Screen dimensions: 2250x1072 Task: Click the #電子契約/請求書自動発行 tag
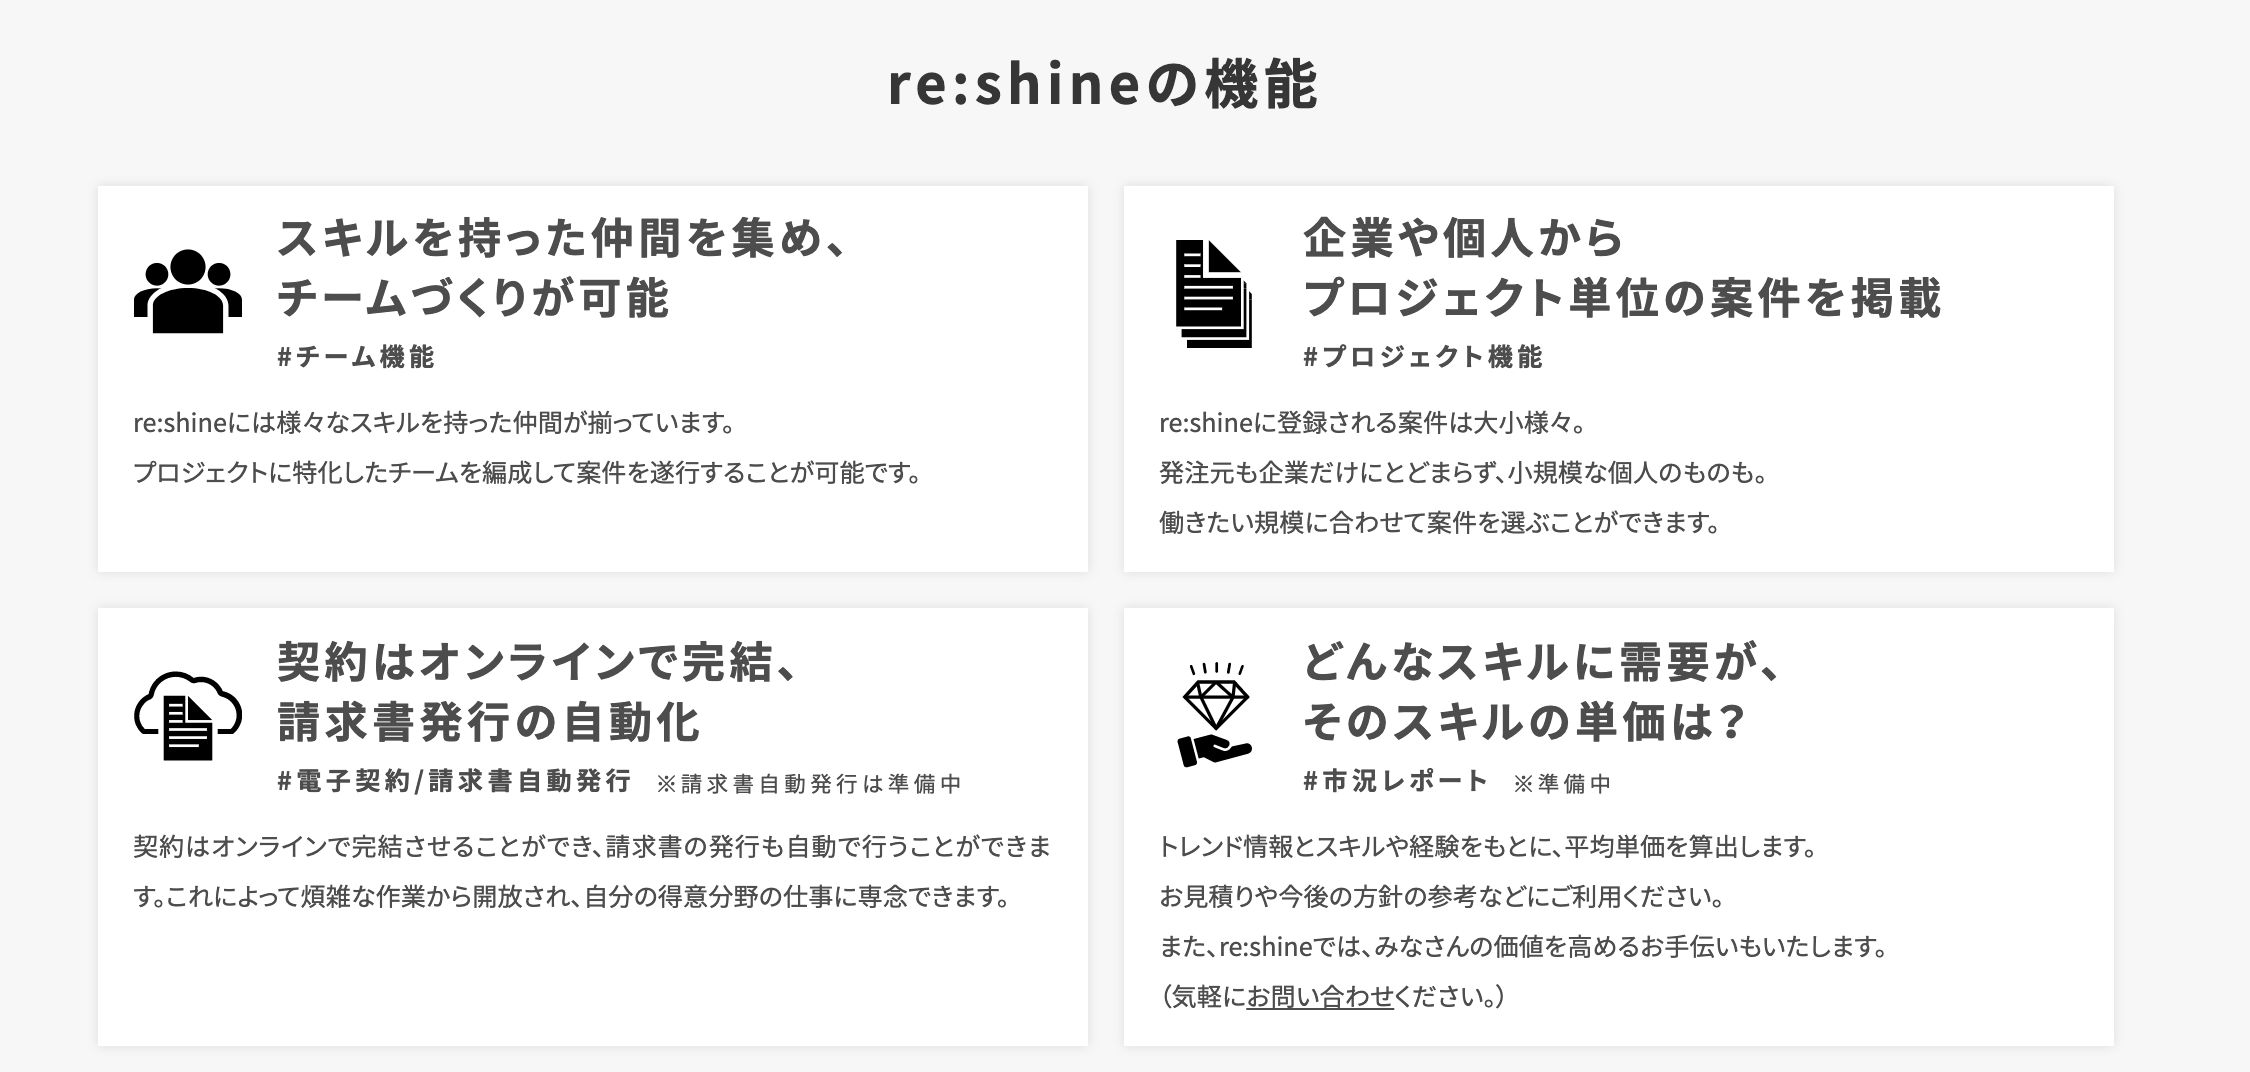(454, 781)
